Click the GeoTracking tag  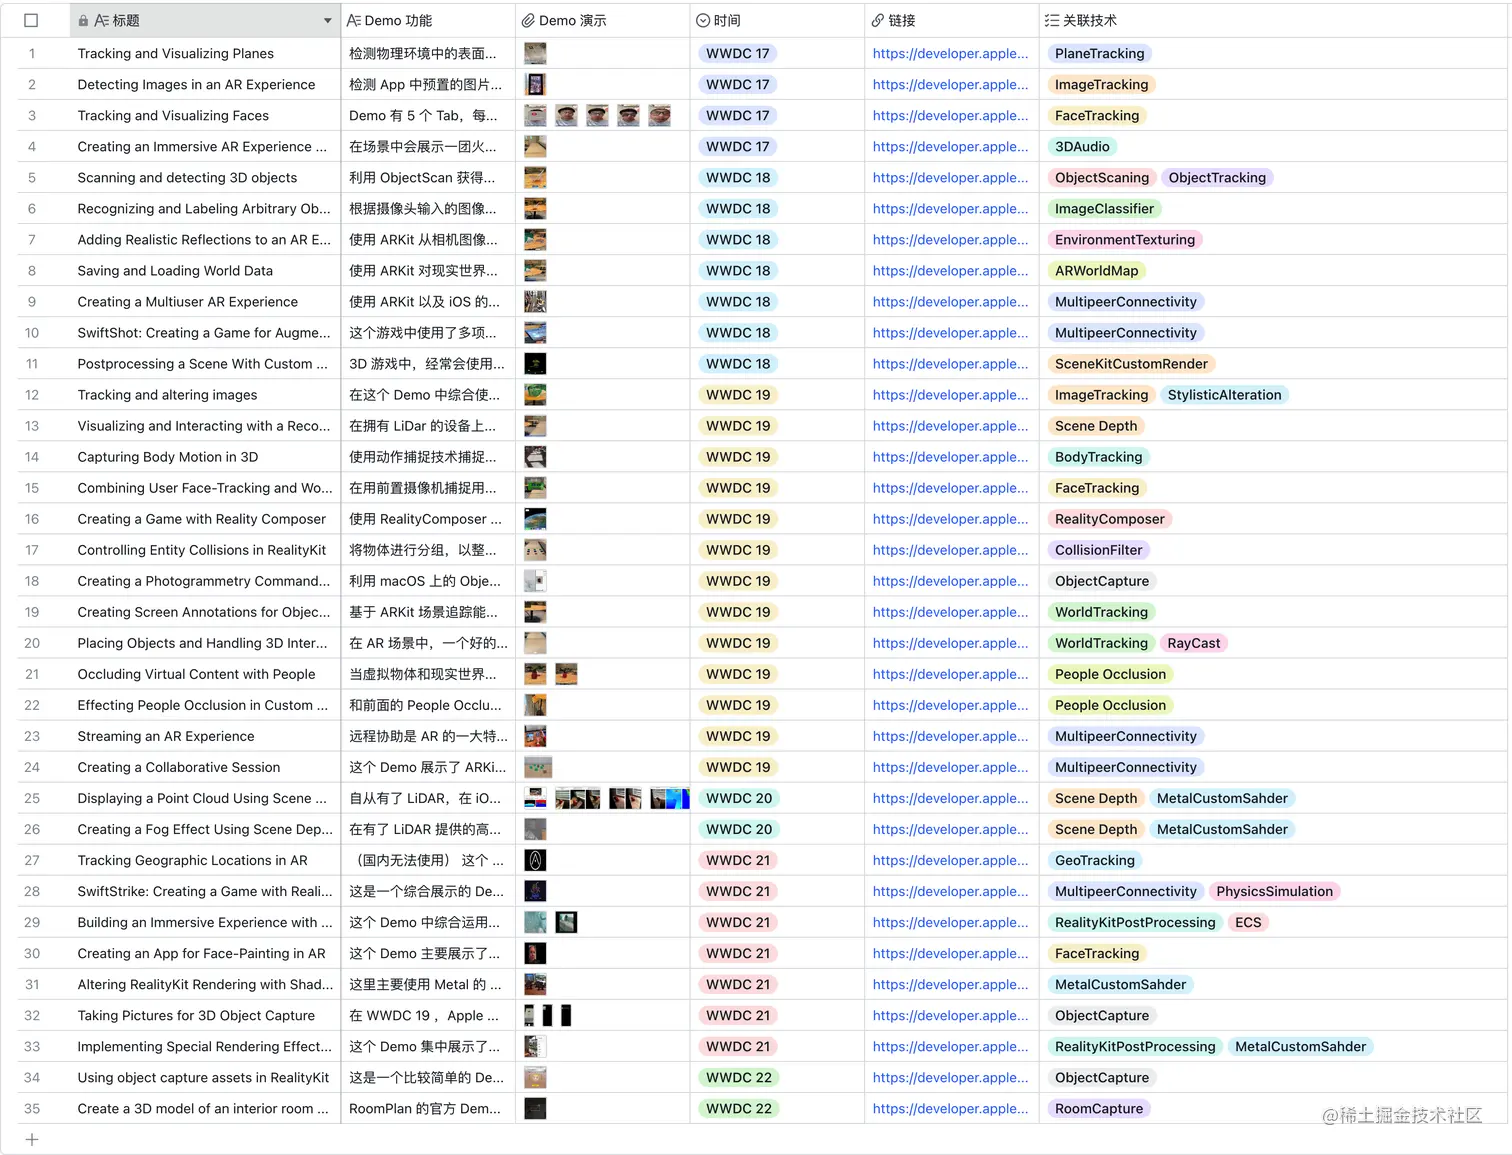(x=1095, y=860)
